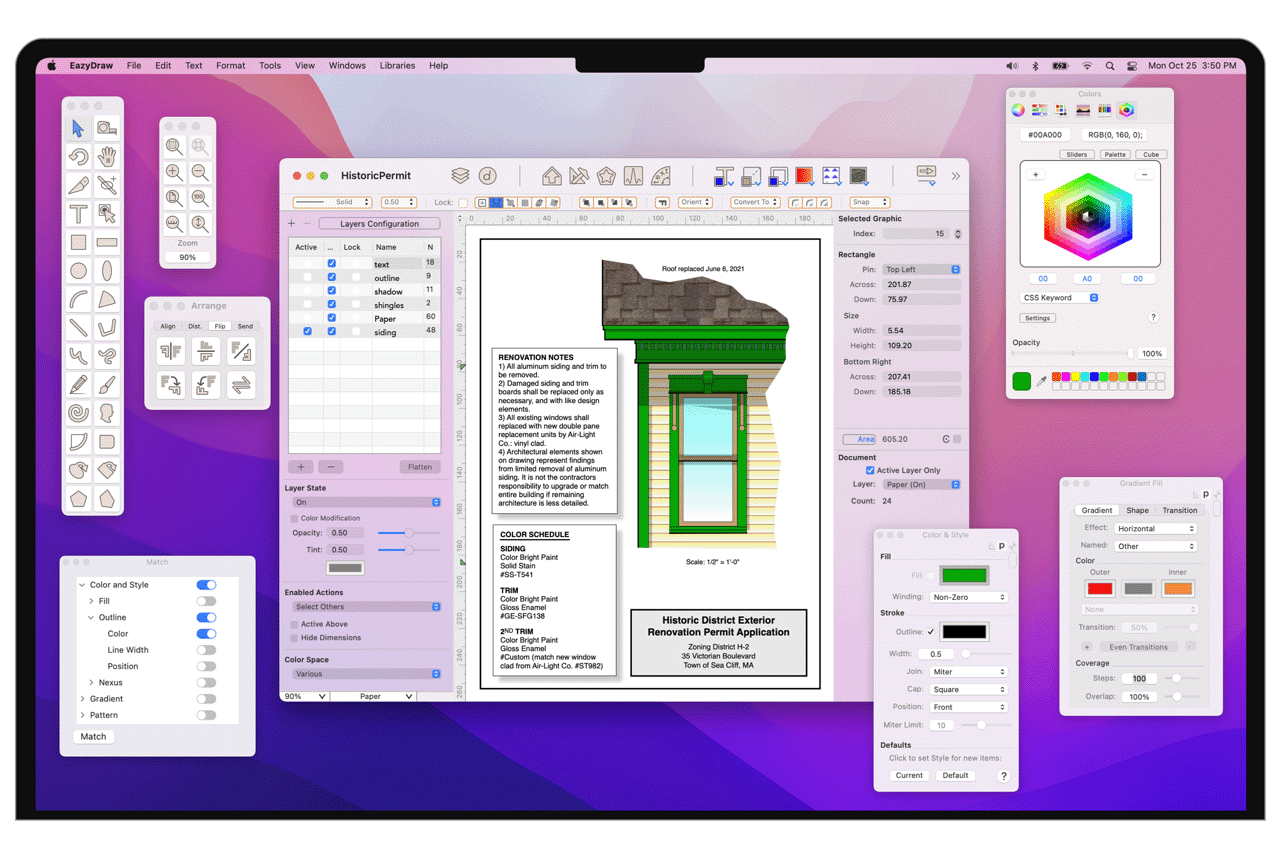1282x858 pixels.
Task: Click the layers stack icon in toolbar
Action: coord(460,176)
